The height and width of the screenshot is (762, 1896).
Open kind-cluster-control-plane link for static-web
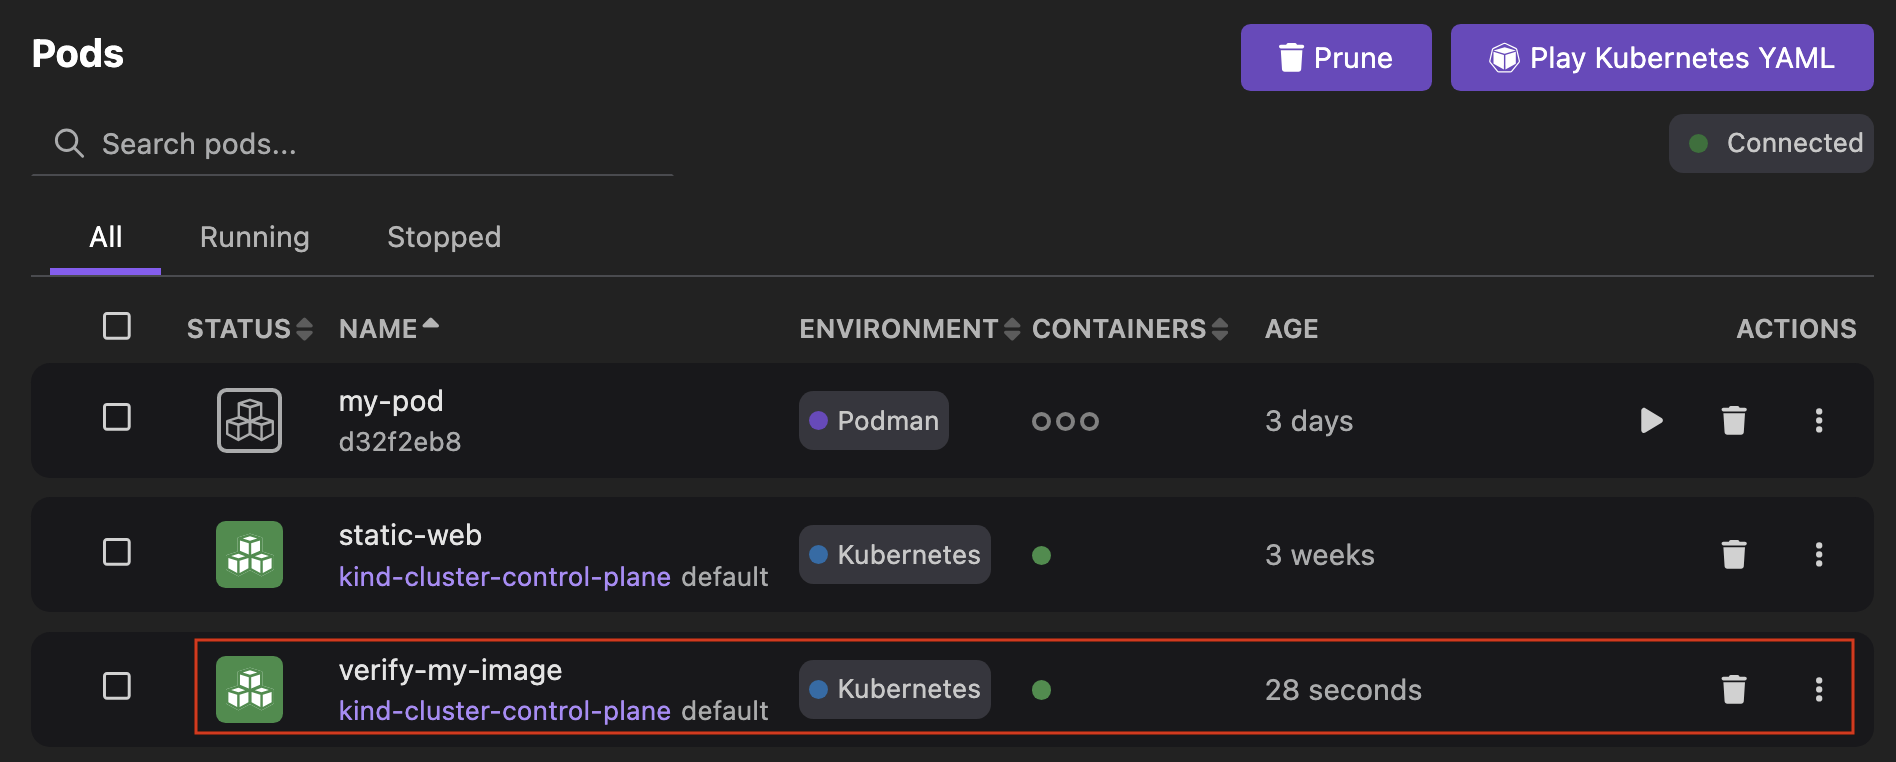(504, 576)
